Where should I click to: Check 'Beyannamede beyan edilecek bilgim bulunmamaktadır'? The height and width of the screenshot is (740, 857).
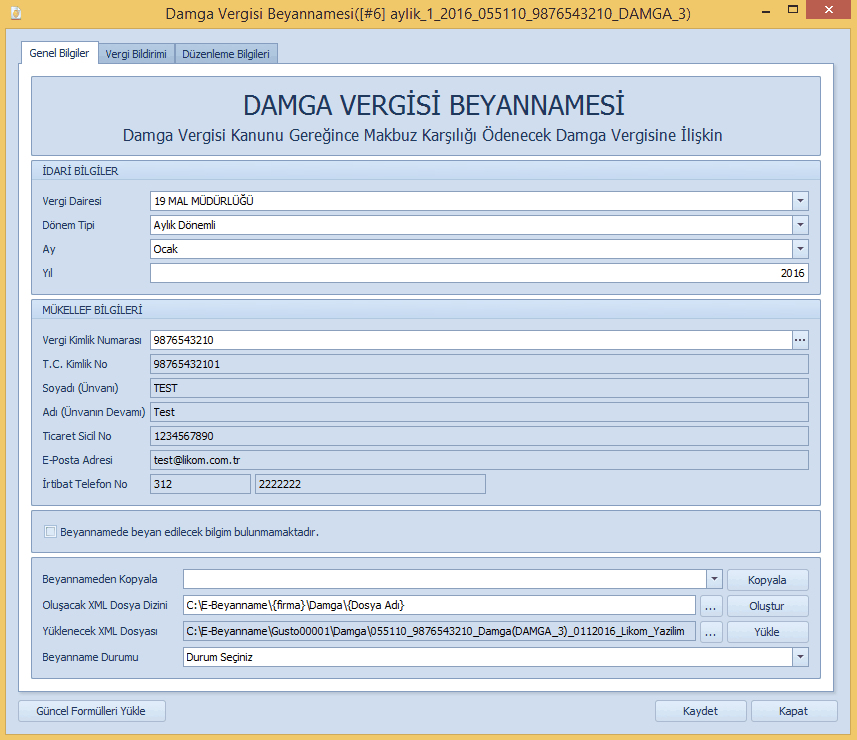(x=50, y=532)
